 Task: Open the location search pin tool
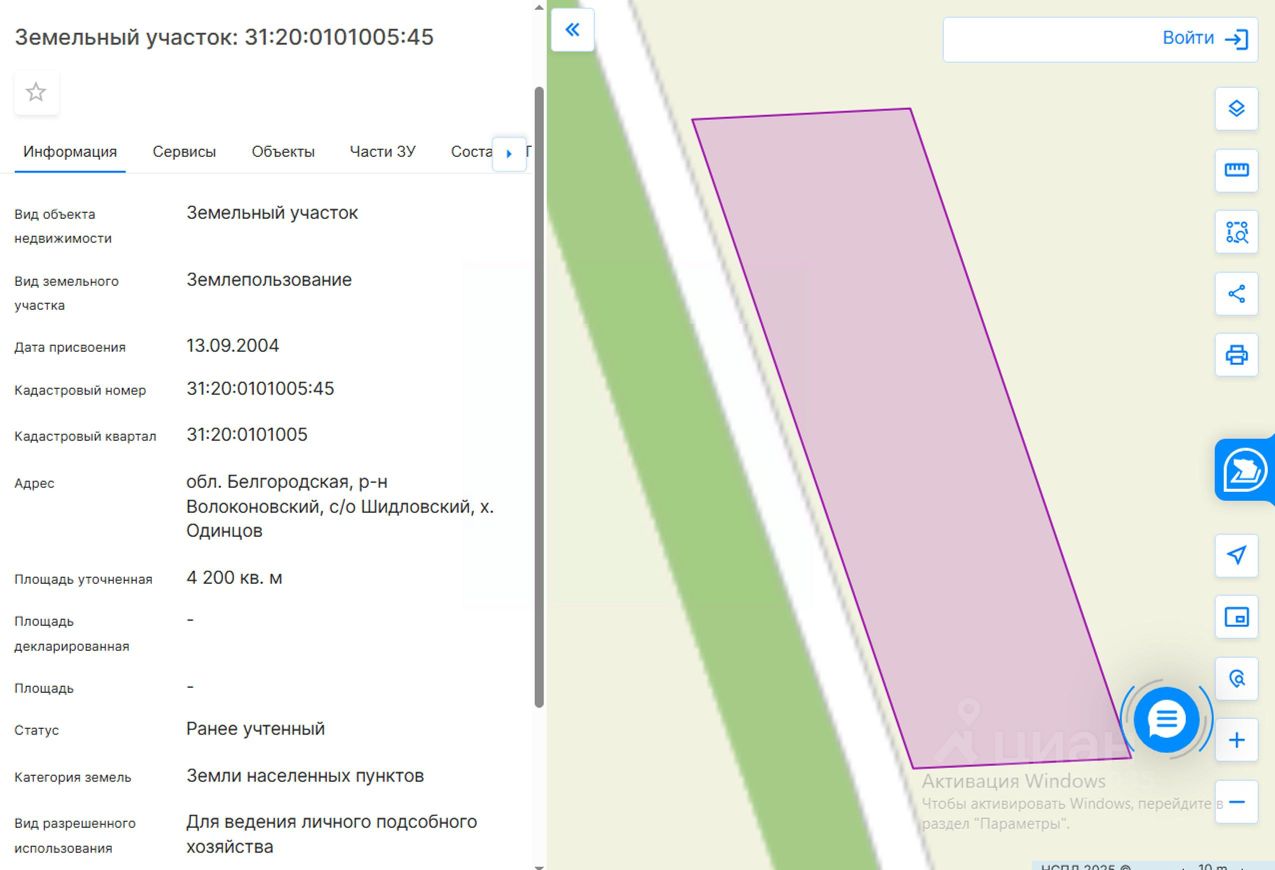tap(1236, 679)
